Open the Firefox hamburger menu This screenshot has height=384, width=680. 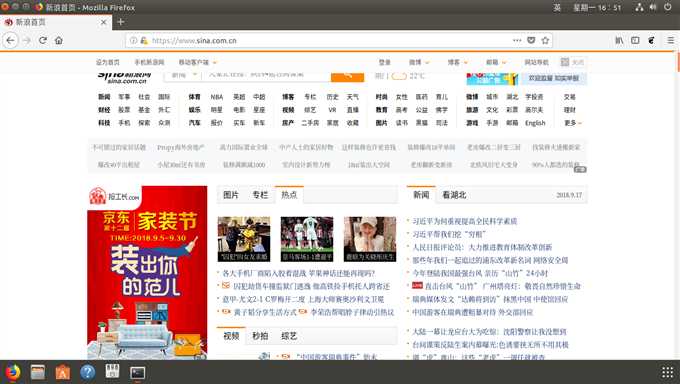click(670, 40)
